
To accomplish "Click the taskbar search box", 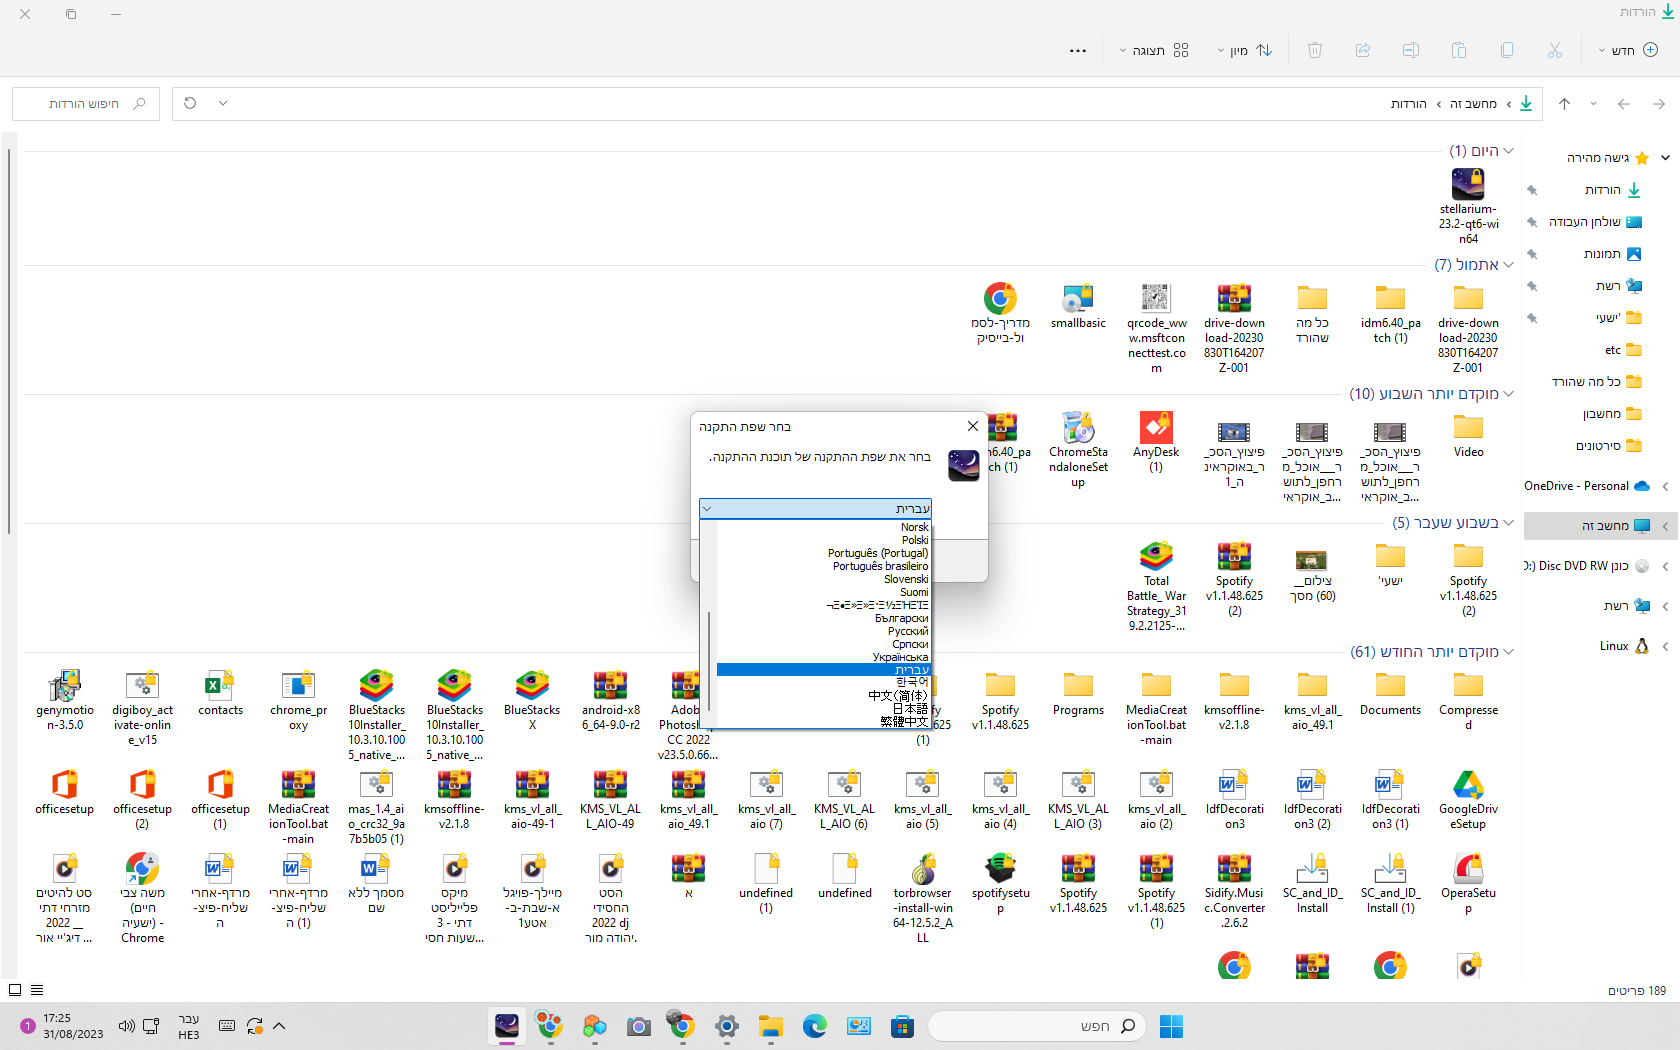I will coord(1038,1026).
